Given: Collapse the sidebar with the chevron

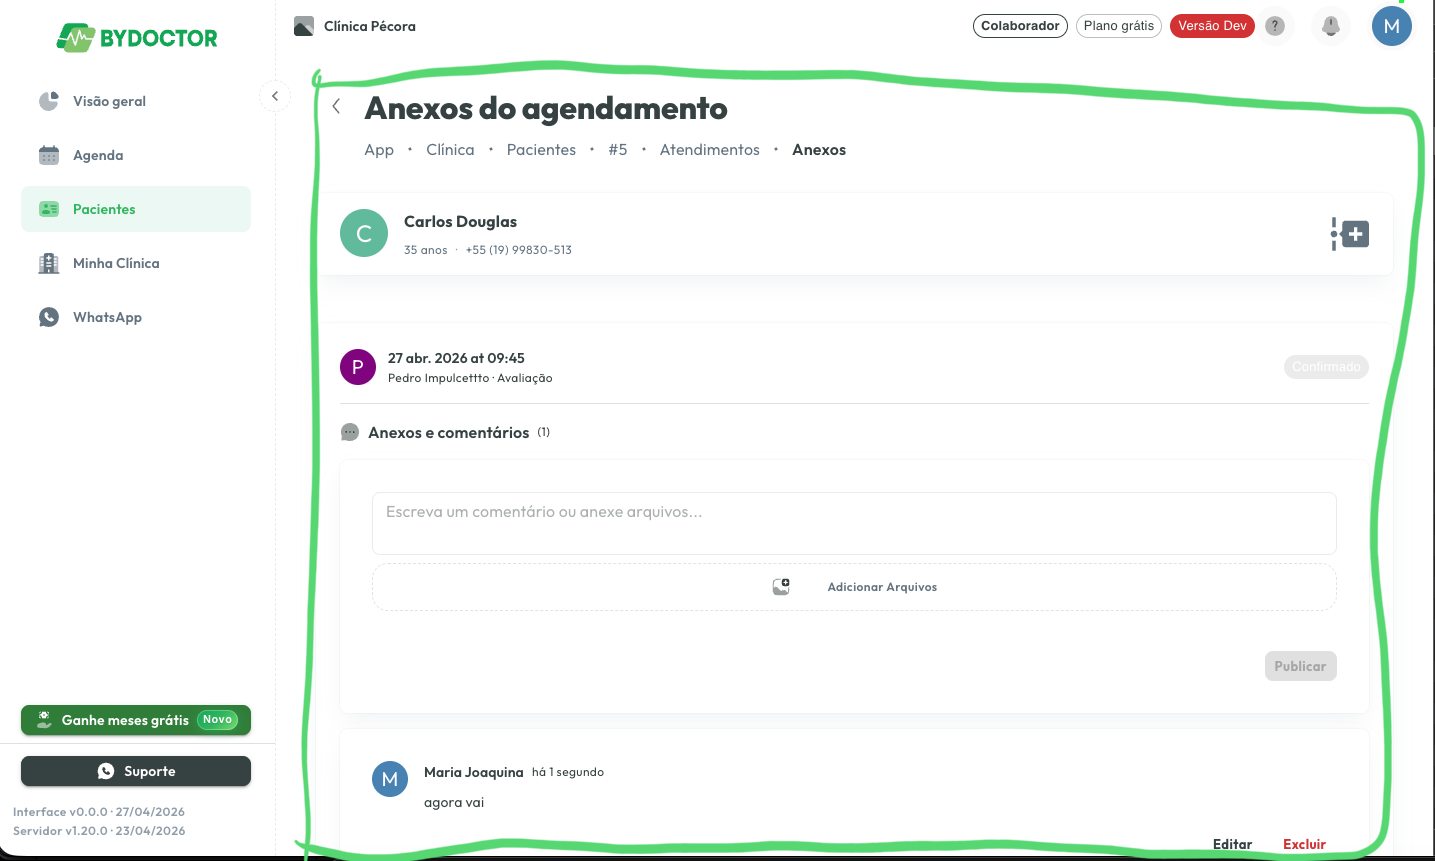Looking at the screenshot, I should [x=275, y=96].
